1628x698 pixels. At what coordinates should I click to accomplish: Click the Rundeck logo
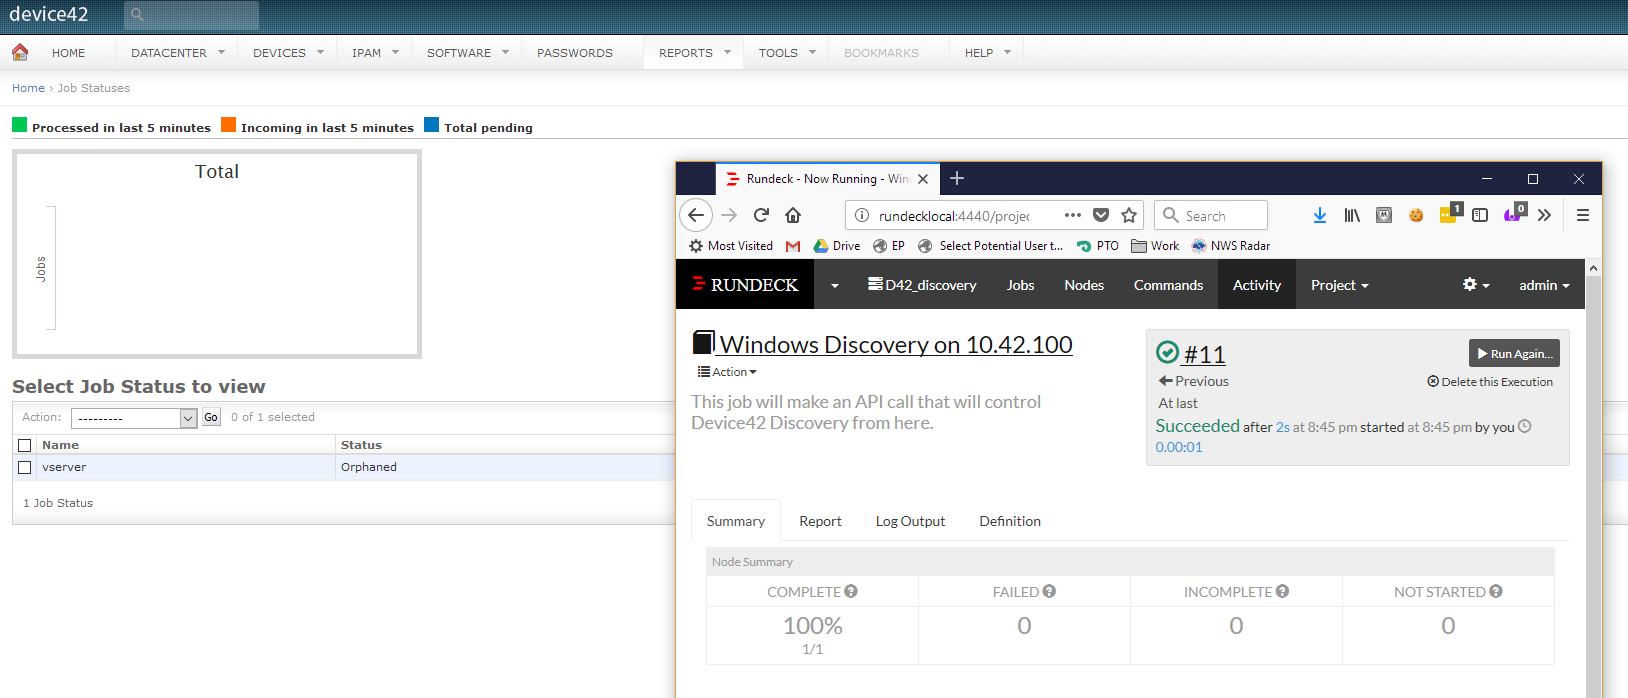point(745,285)
